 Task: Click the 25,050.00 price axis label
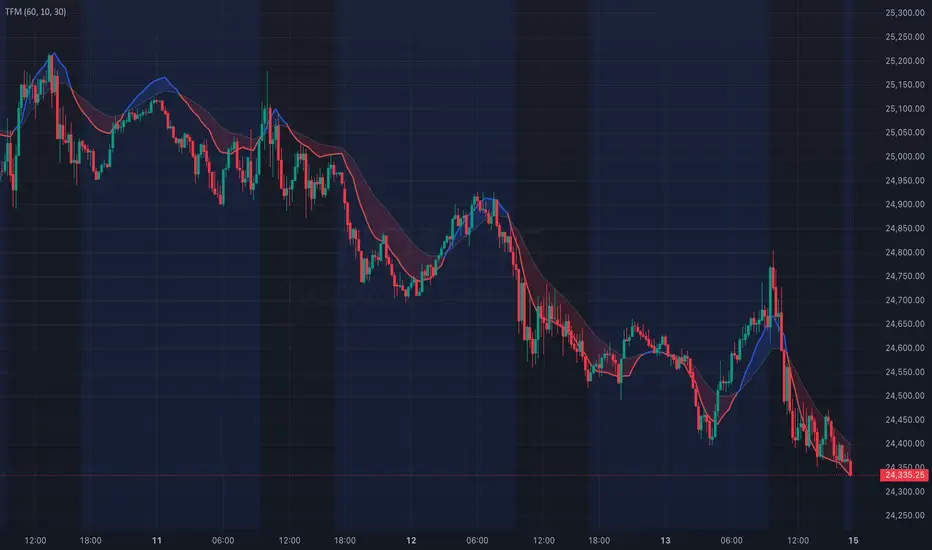[x=905, y=133]
